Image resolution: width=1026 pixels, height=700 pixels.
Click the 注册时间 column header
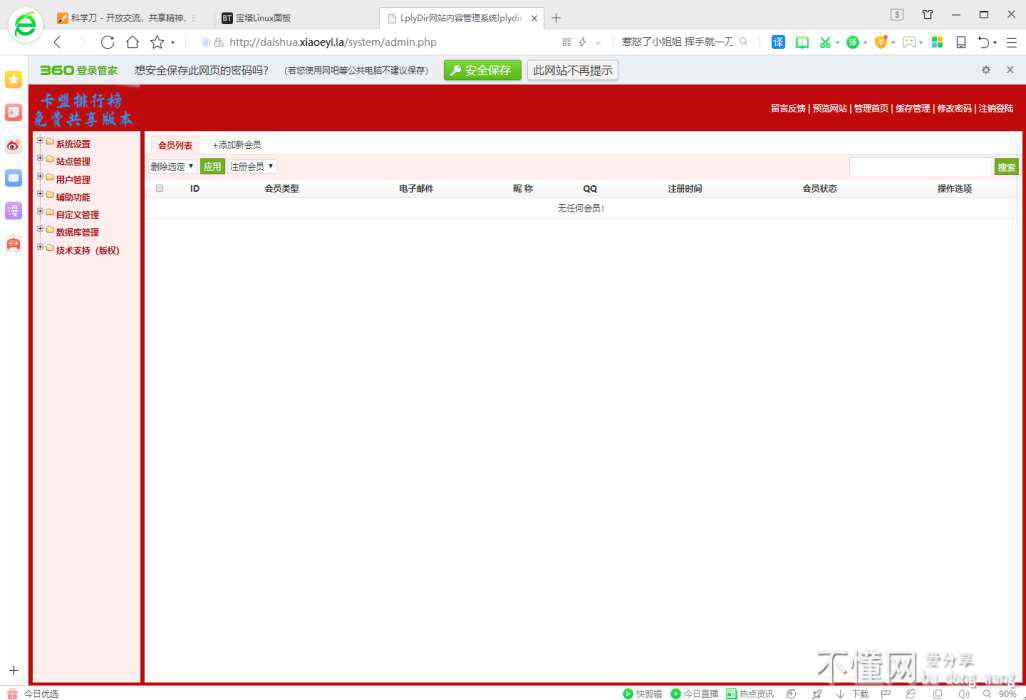point(684,188)
